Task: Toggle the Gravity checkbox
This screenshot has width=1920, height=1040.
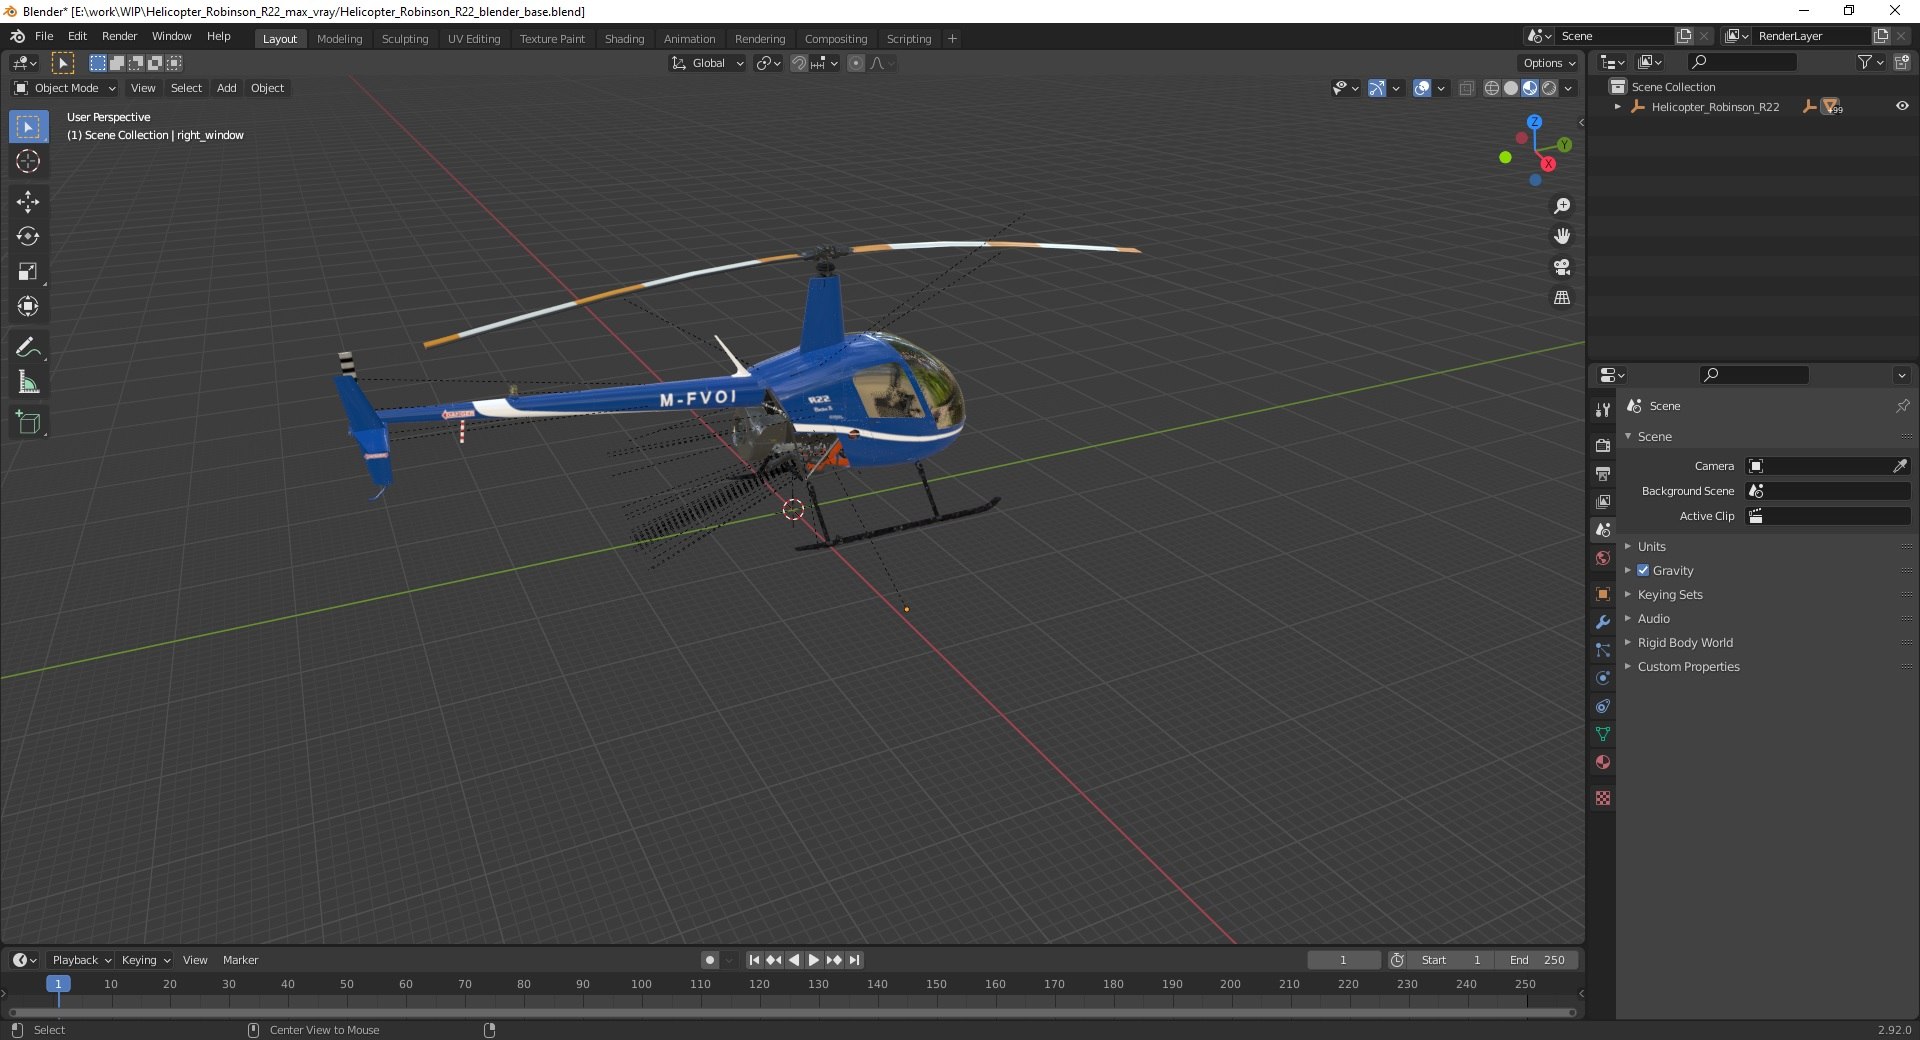Action: (1643, 570)
